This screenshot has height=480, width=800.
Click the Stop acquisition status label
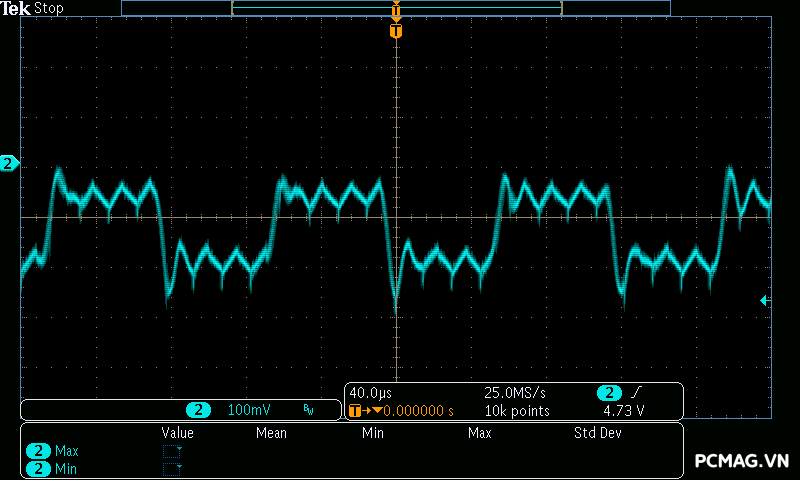tap(49, 8)
